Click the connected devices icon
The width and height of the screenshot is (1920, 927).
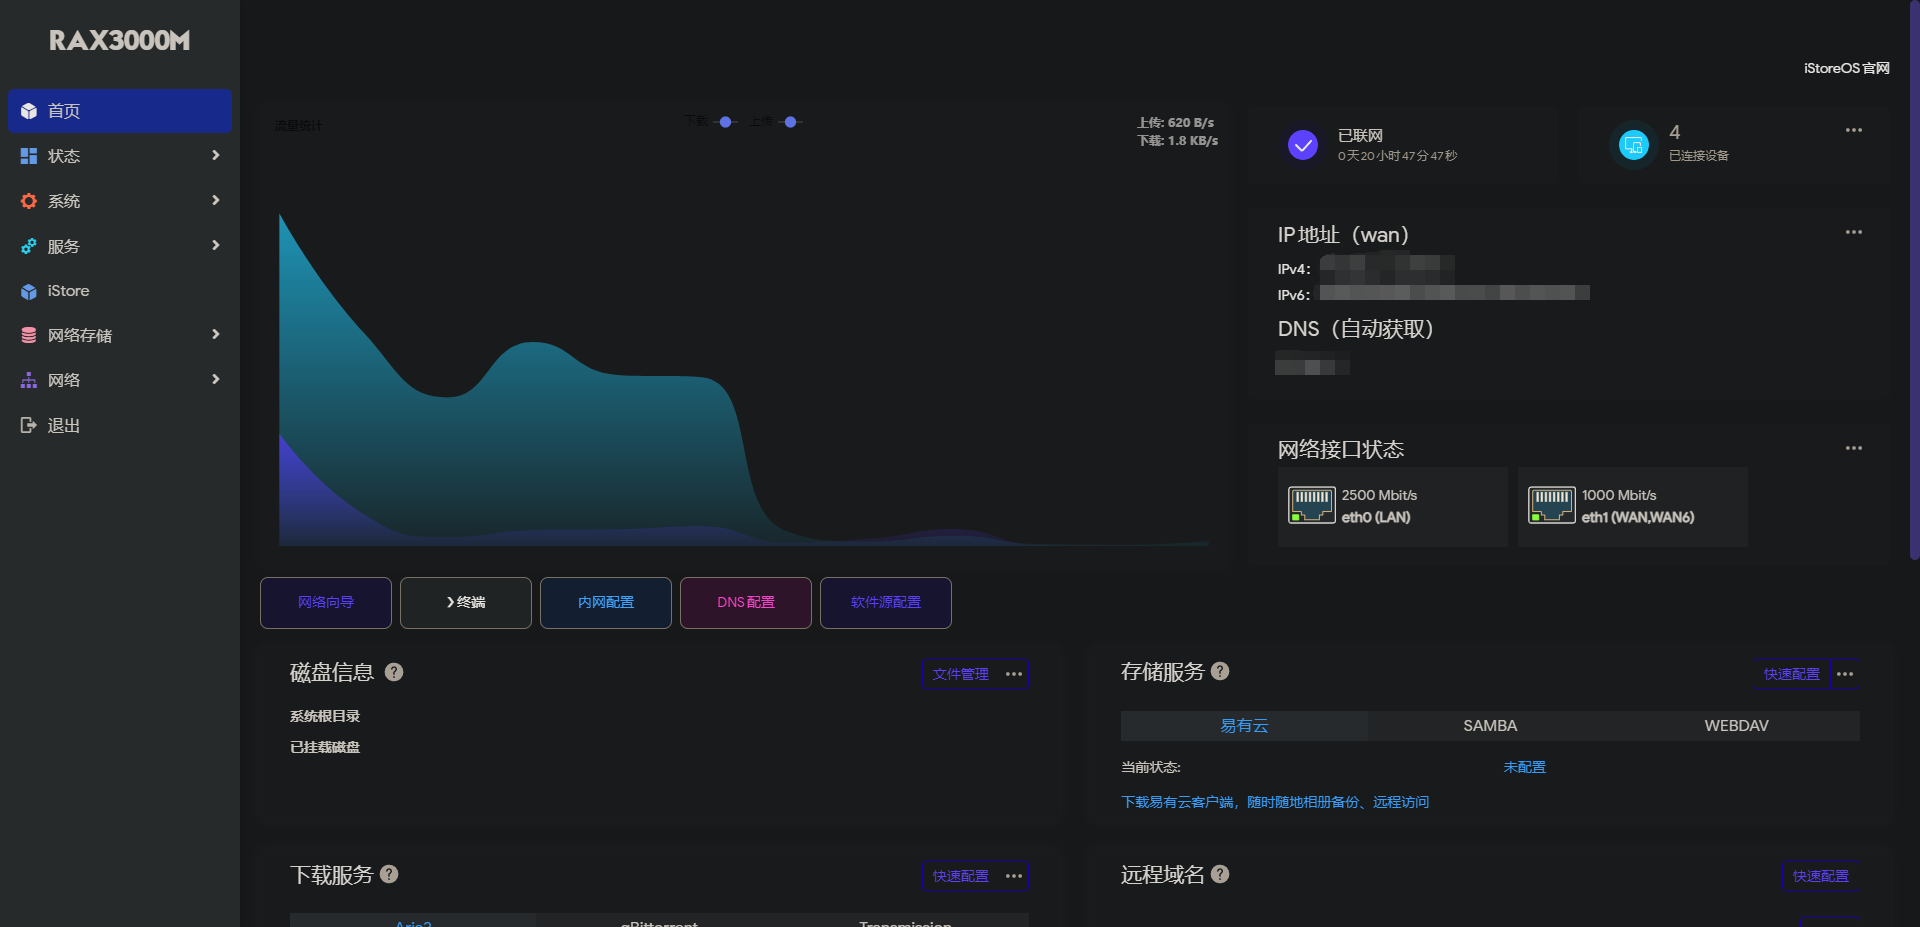[x=1633, y=145]
